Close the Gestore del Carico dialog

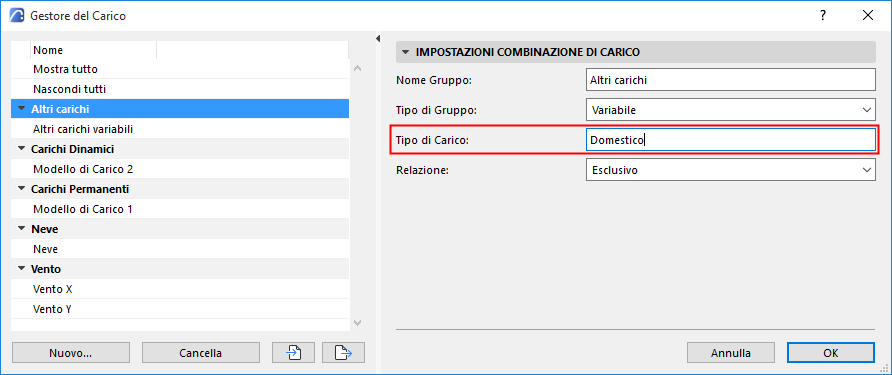(x=868, y=16)
